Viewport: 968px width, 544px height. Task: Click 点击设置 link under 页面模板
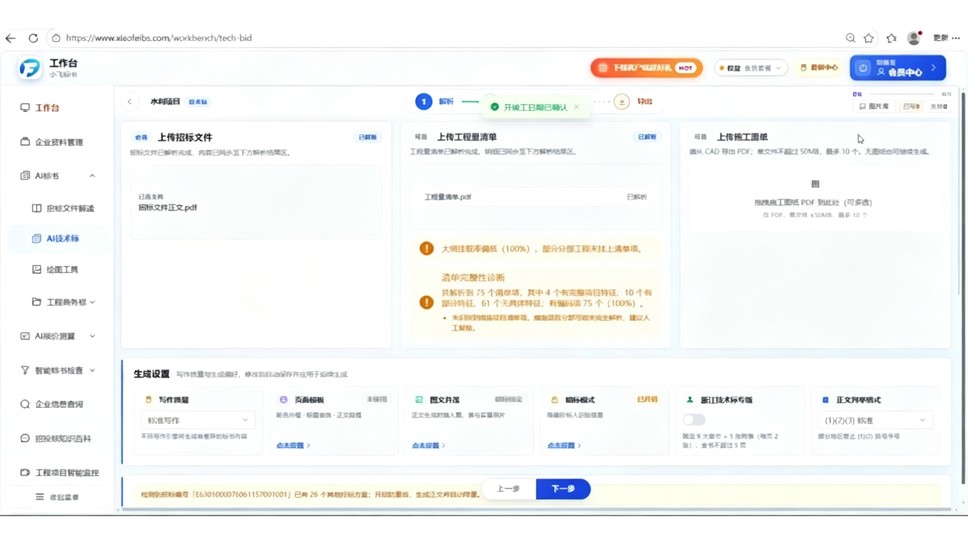point(293,445)
